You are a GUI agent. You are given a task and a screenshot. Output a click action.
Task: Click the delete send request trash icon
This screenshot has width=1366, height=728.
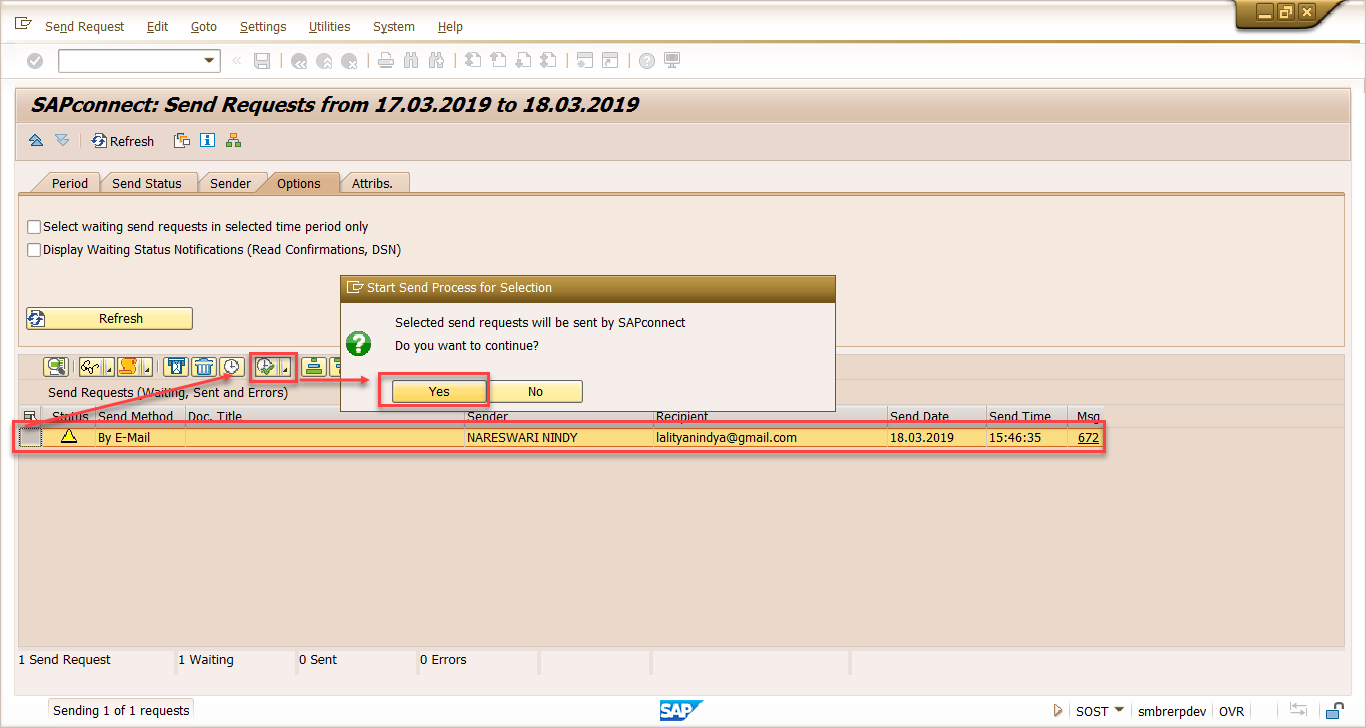coord(204,367)
